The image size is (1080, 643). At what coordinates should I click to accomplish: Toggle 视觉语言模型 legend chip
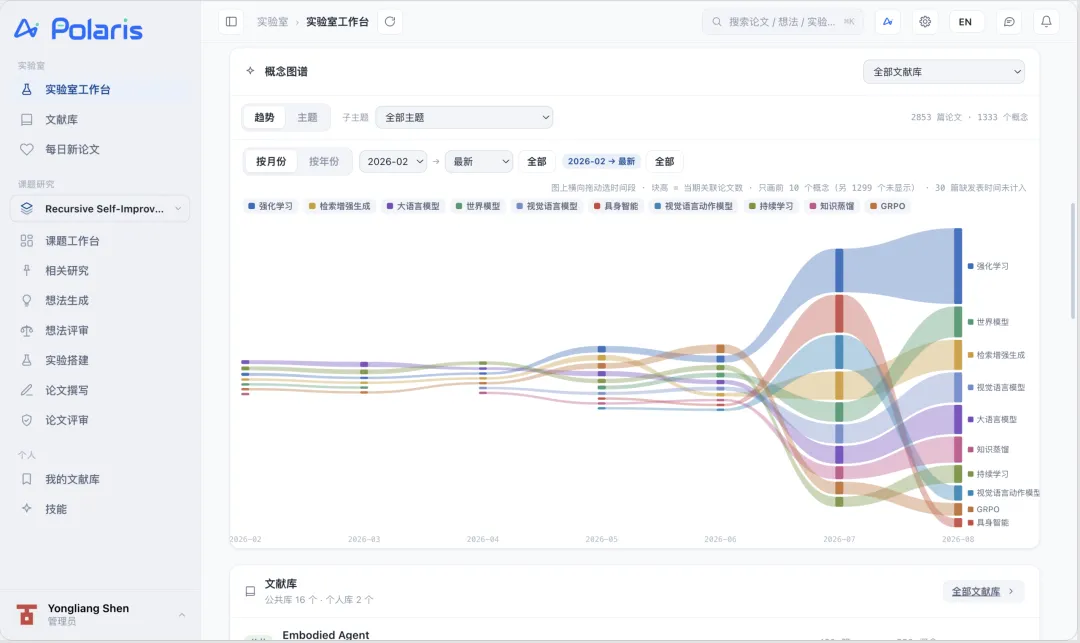click(548, 206)
